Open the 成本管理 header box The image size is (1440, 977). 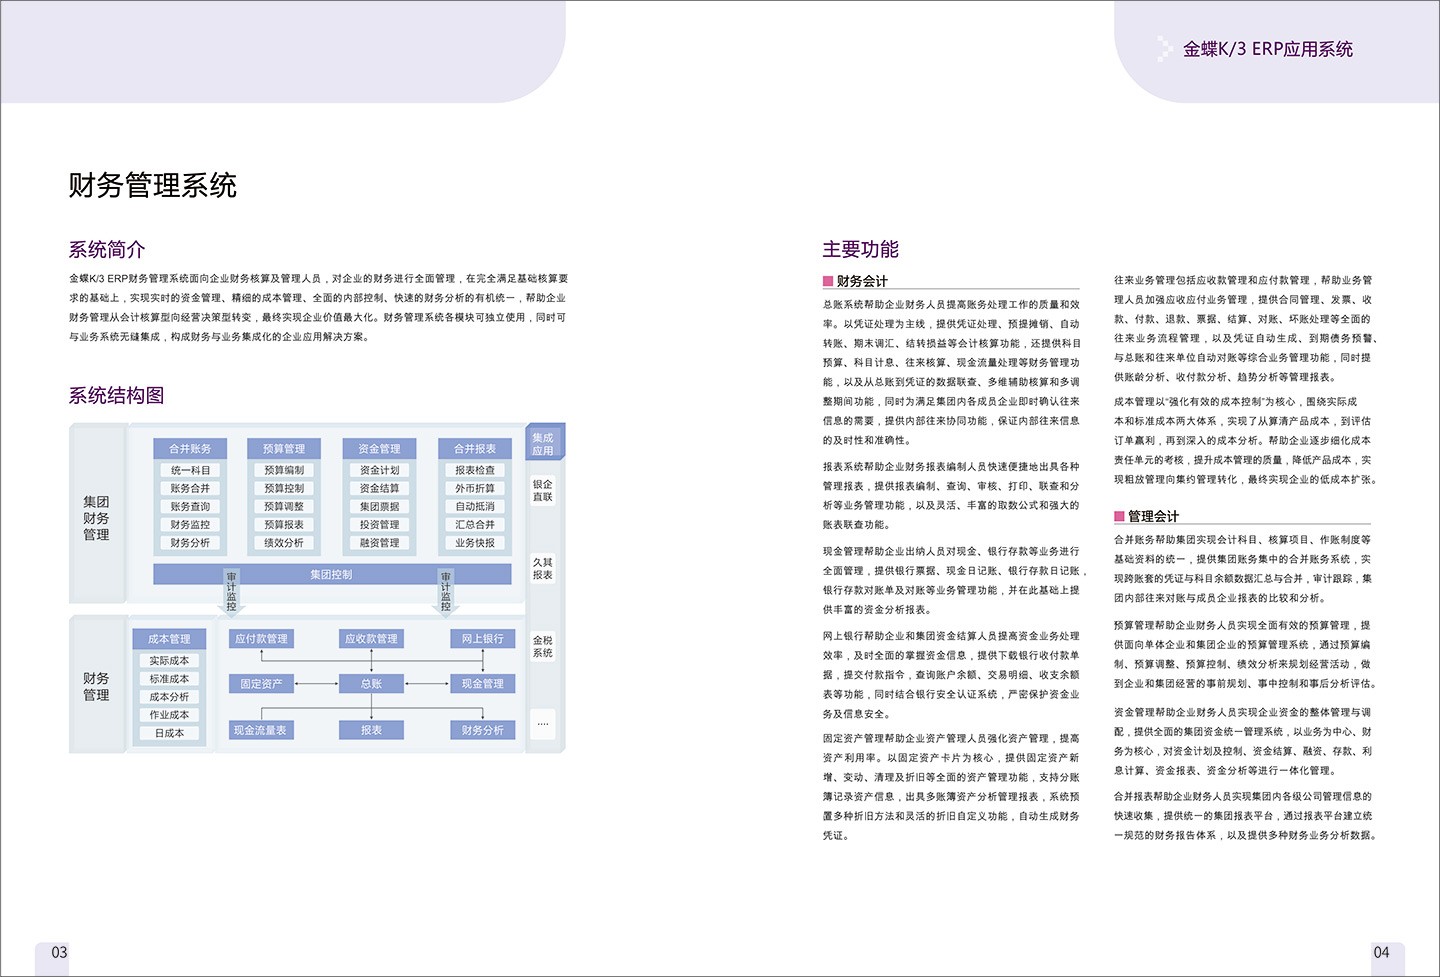coord(169,639)
